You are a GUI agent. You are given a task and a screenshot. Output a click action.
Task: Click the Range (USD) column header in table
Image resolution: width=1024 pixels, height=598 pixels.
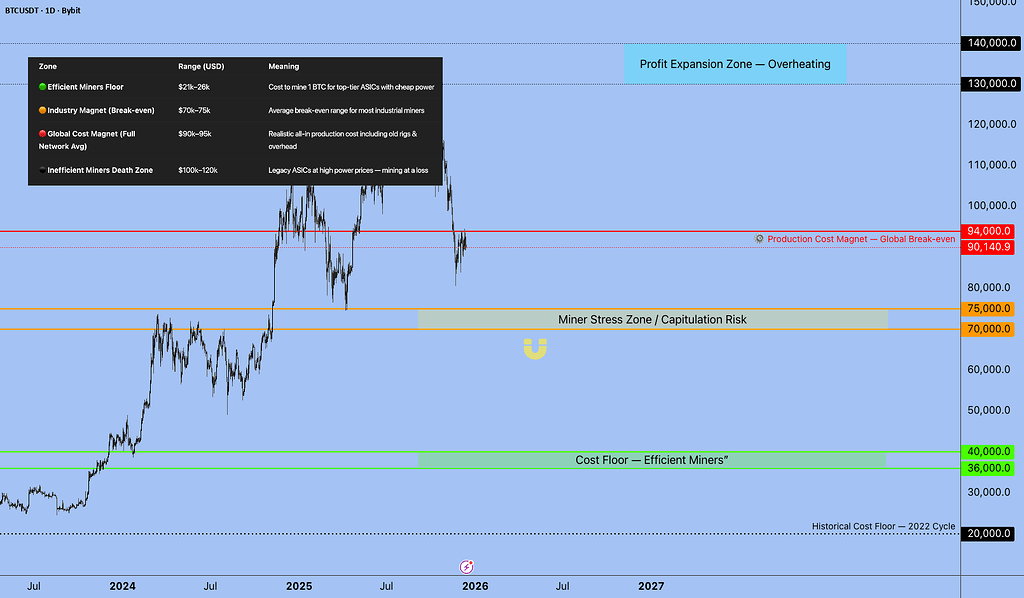coord(201,66)
